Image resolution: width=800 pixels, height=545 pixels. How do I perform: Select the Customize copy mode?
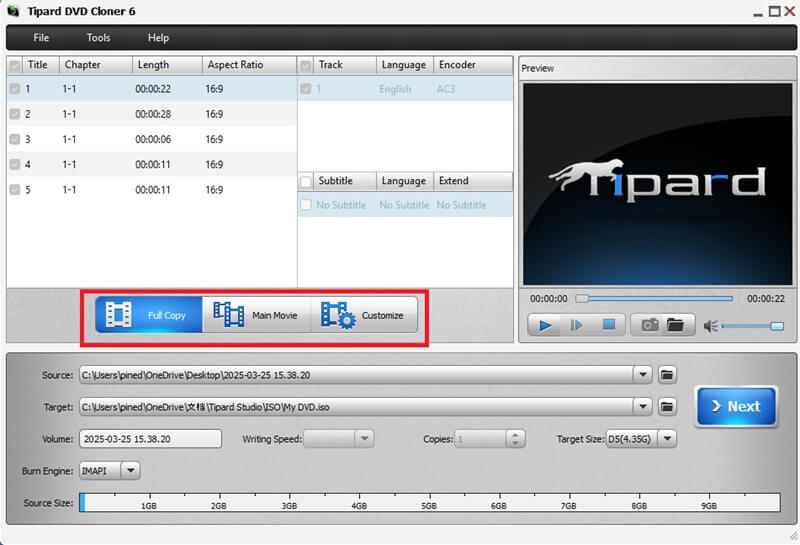click(x=364, y=315)
